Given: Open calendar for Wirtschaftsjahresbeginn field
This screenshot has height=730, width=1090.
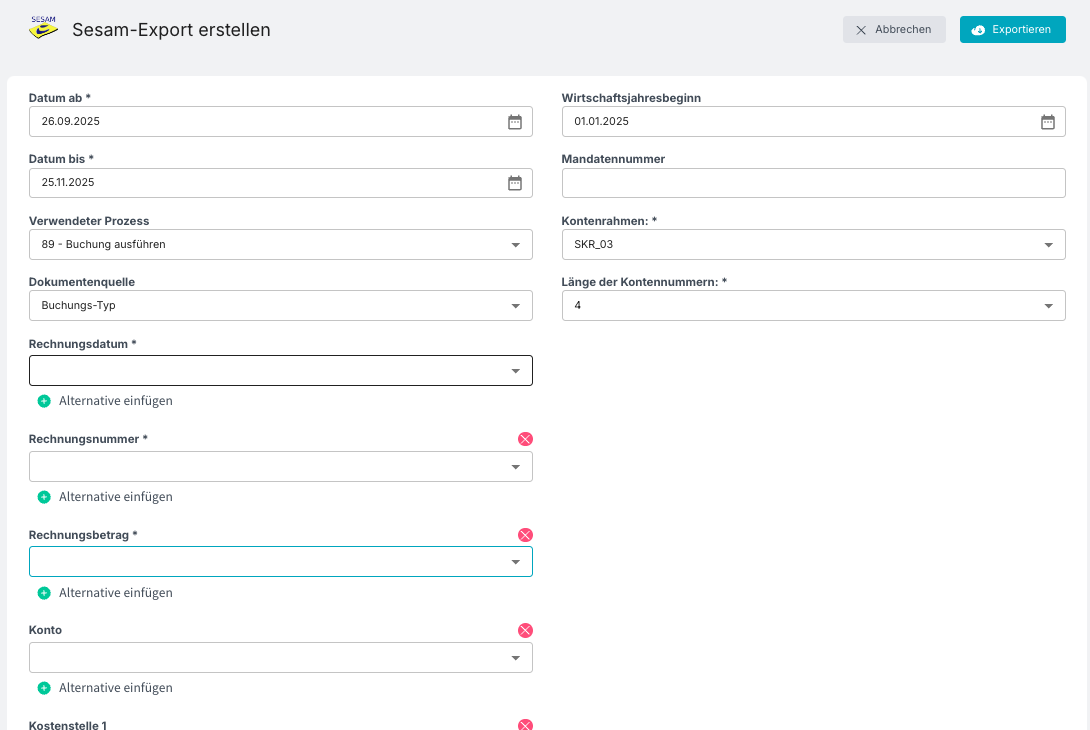Looking at the screenshot, I should 1047,122.
